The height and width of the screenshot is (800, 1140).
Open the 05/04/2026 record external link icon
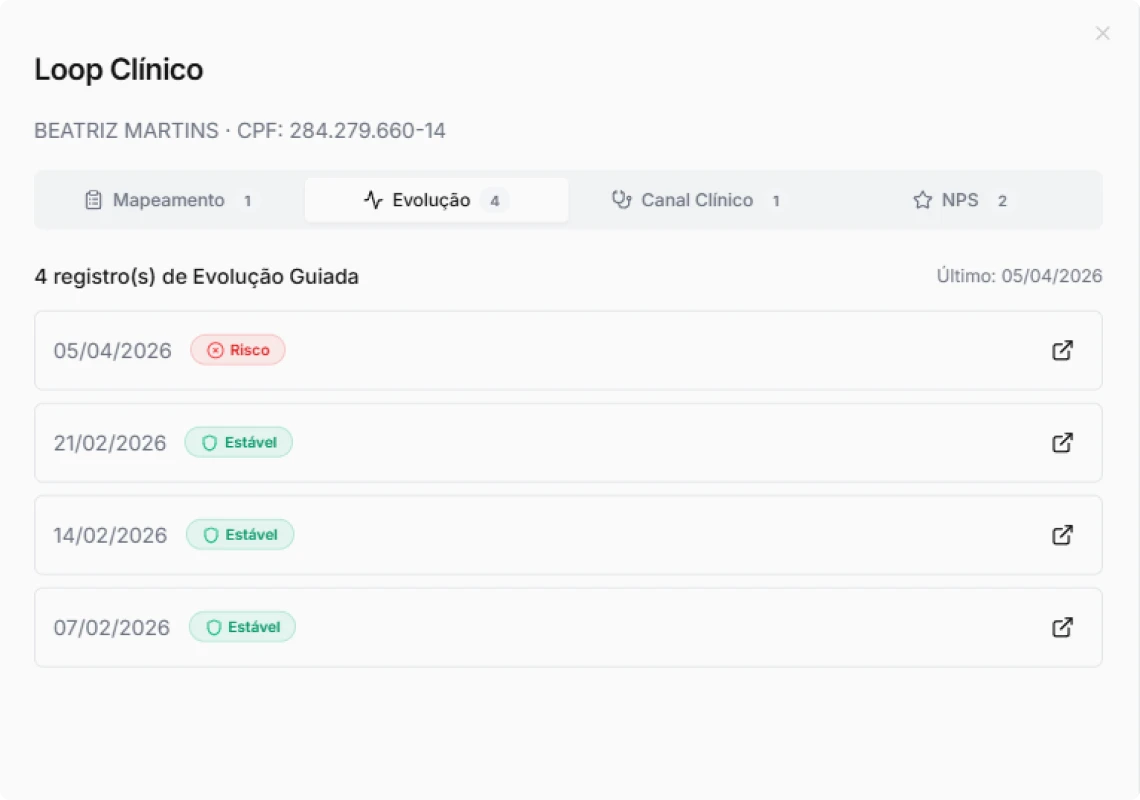(x=1063, y=350)
